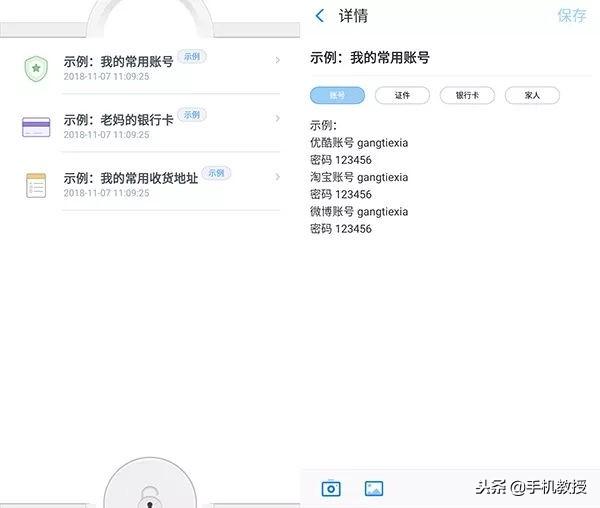Select the 账号 category tag

(x=337, y=95)
